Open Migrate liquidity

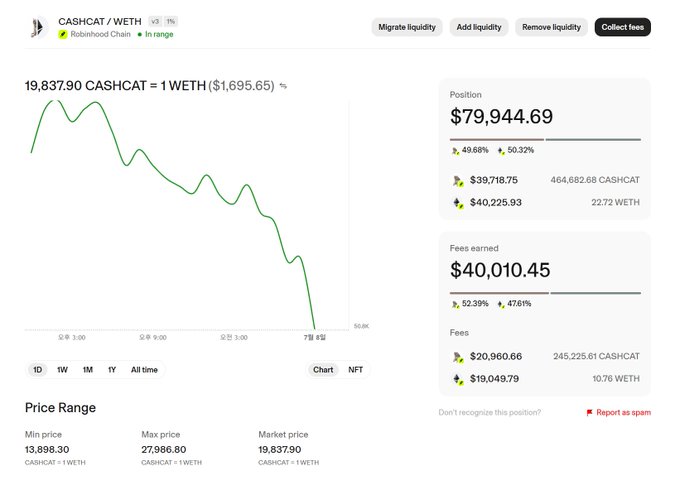407,27
